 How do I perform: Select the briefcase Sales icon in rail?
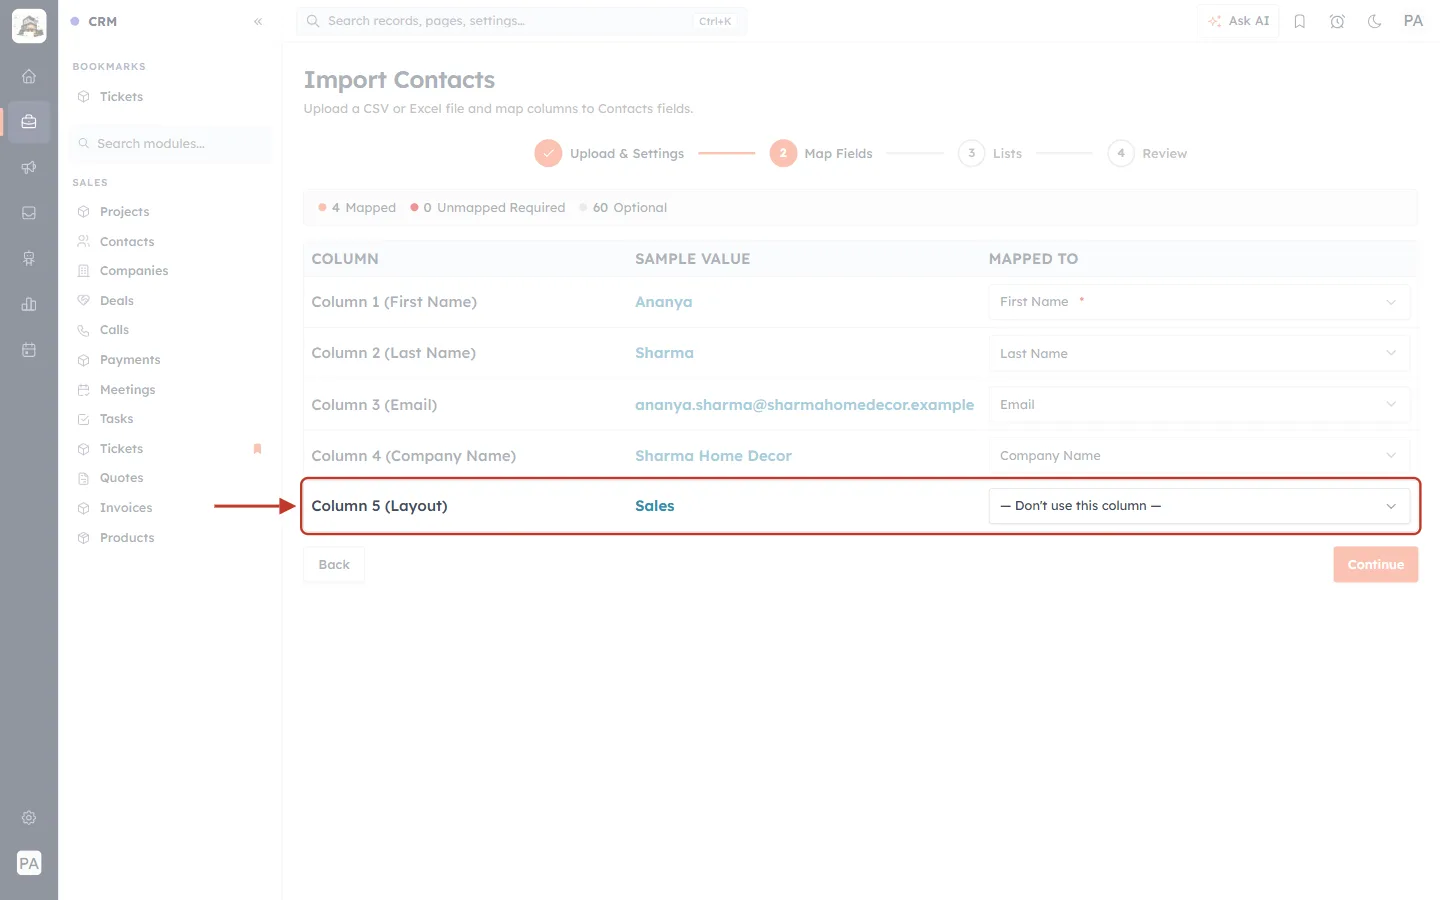click(x=29, y=122)
